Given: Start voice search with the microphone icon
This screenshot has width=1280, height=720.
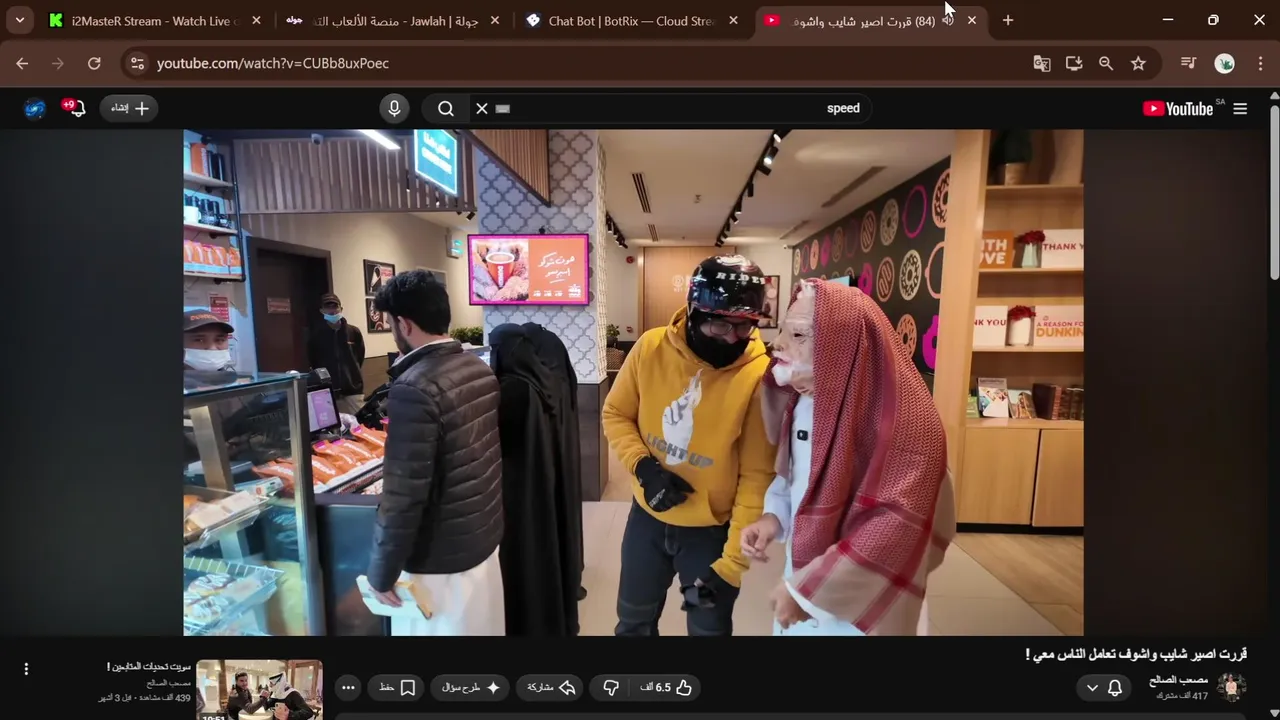Looking at the screenshot, I should tap(394, 108).
